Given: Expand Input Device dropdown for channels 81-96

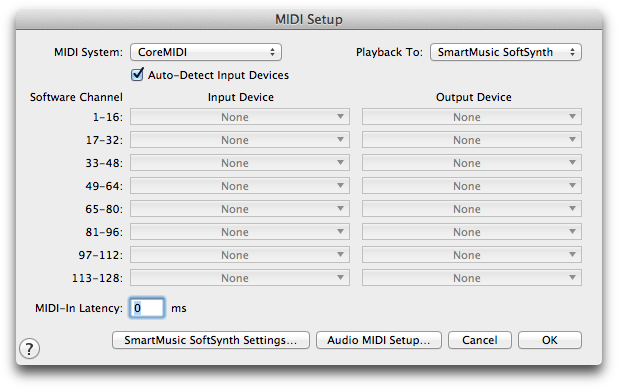Looking at the screenshot, I should pyautogui.click(x=240, y=232).
